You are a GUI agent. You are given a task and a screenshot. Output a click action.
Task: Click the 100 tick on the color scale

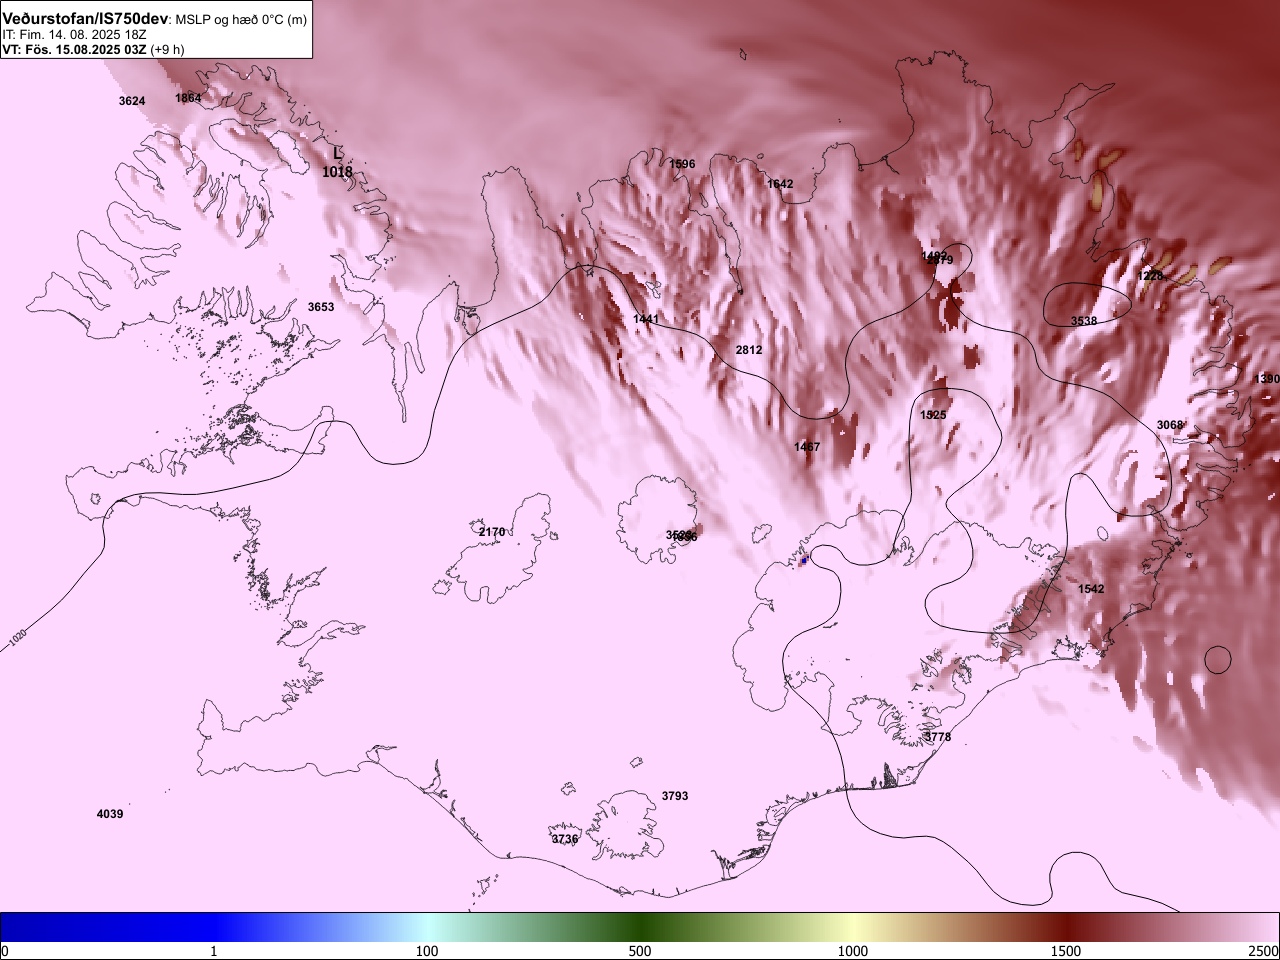(427, 950)
